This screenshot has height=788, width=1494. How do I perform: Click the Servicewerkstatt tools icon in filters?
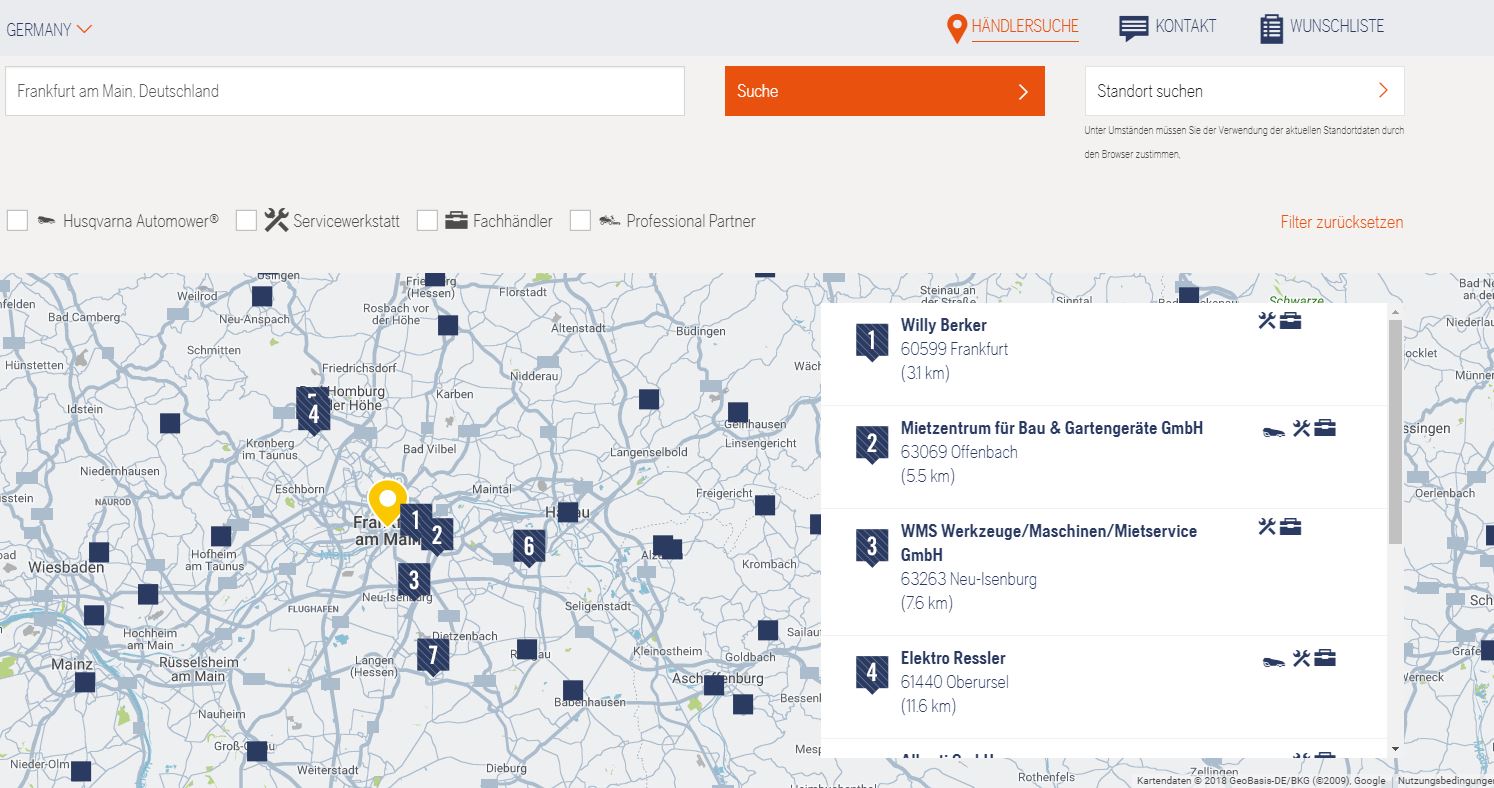click(276, 220)
